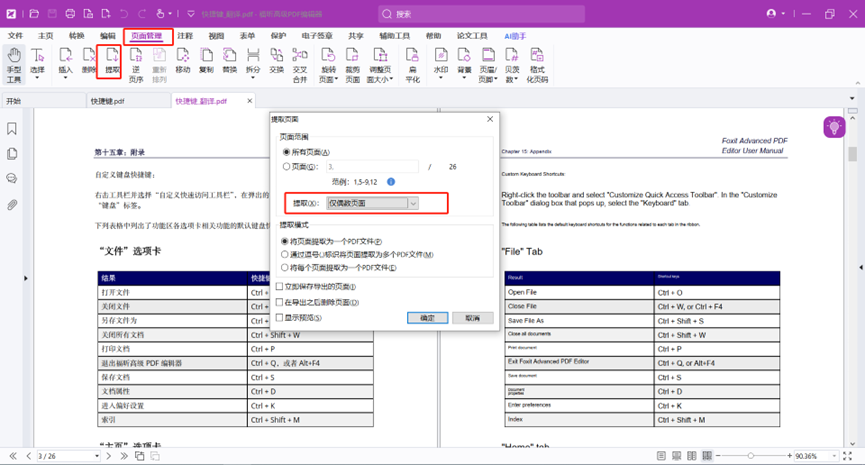Open the 提取 dropdown showing 仅偶数页面
Screen dimensions: 865x465
372,203
